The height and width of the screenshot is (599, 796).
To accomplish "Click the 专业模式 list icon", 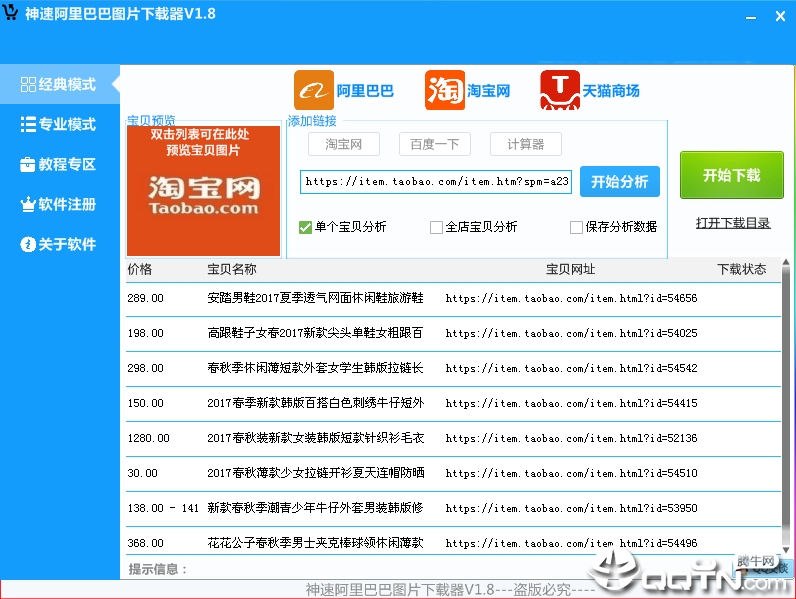I will point(28,124).
